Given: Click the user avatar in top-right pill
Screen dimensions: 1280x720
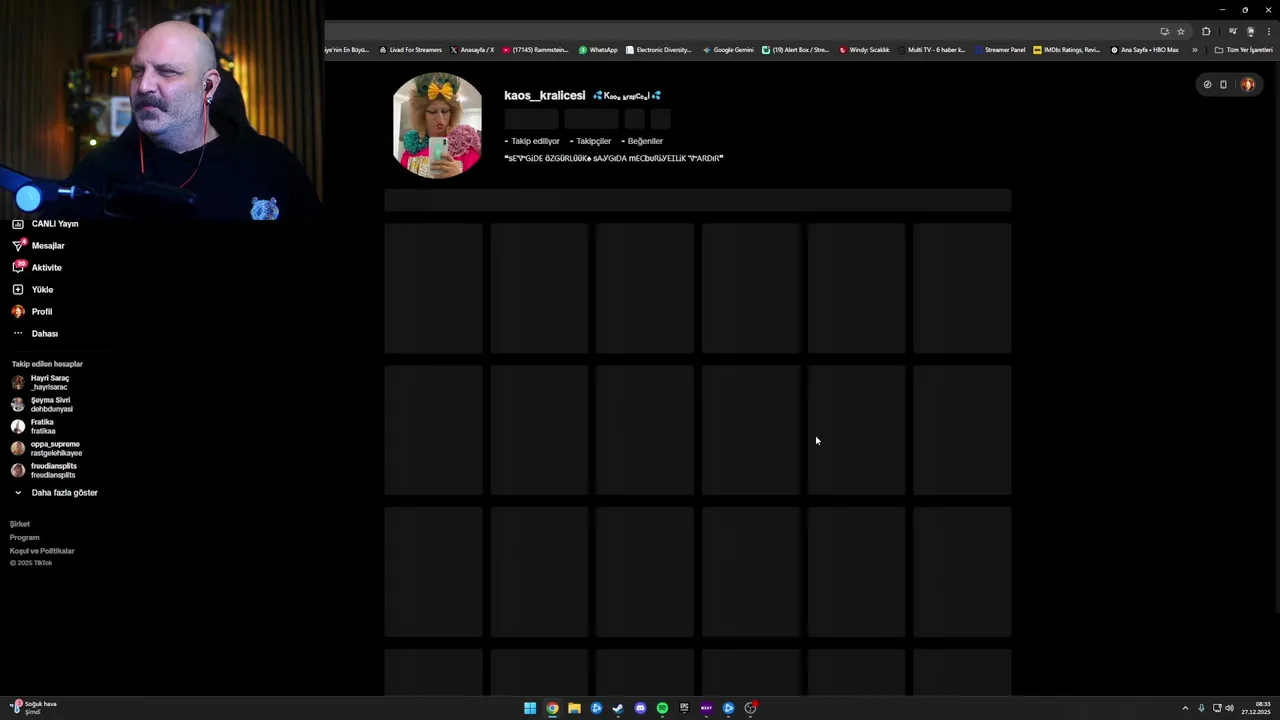Looking at the screenshot, I should point(1247,85).
